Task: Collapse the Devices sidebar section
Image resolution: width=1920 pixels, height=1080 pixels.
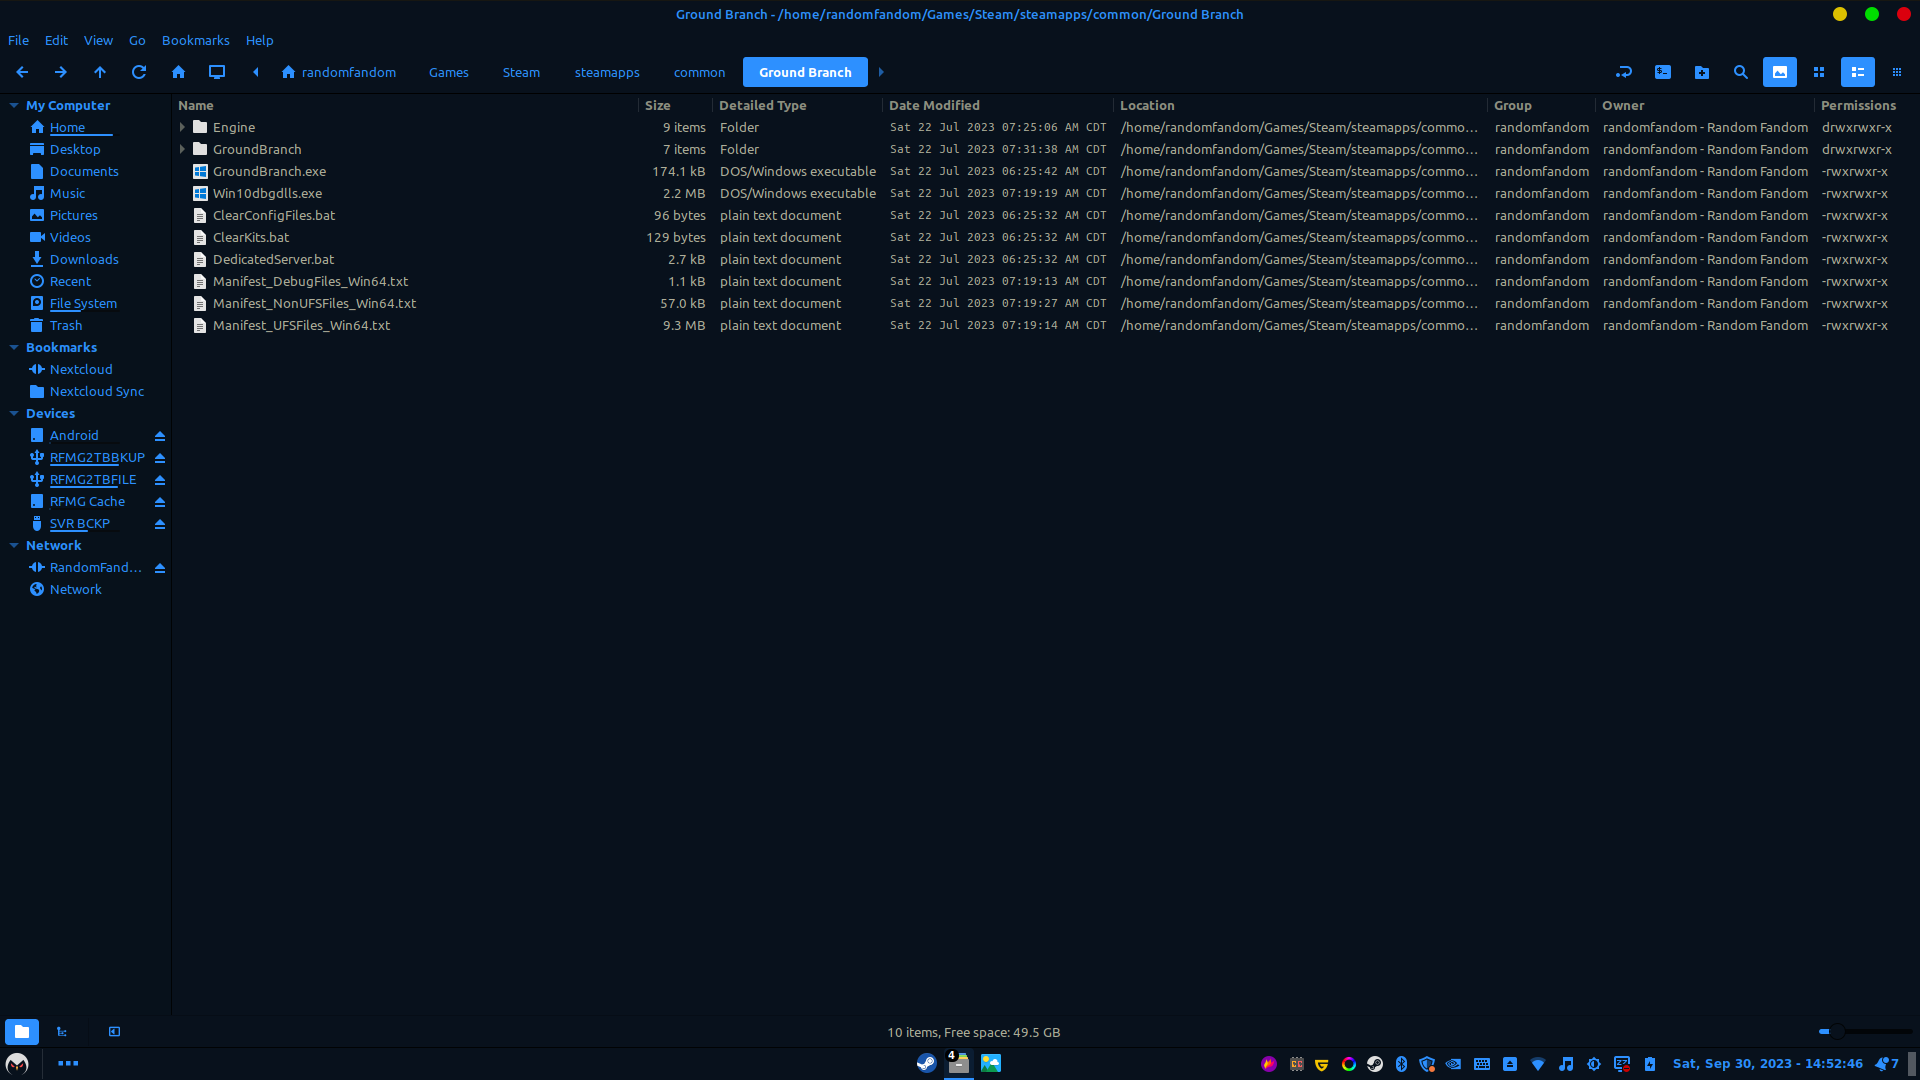Action: tap(14, 414)
